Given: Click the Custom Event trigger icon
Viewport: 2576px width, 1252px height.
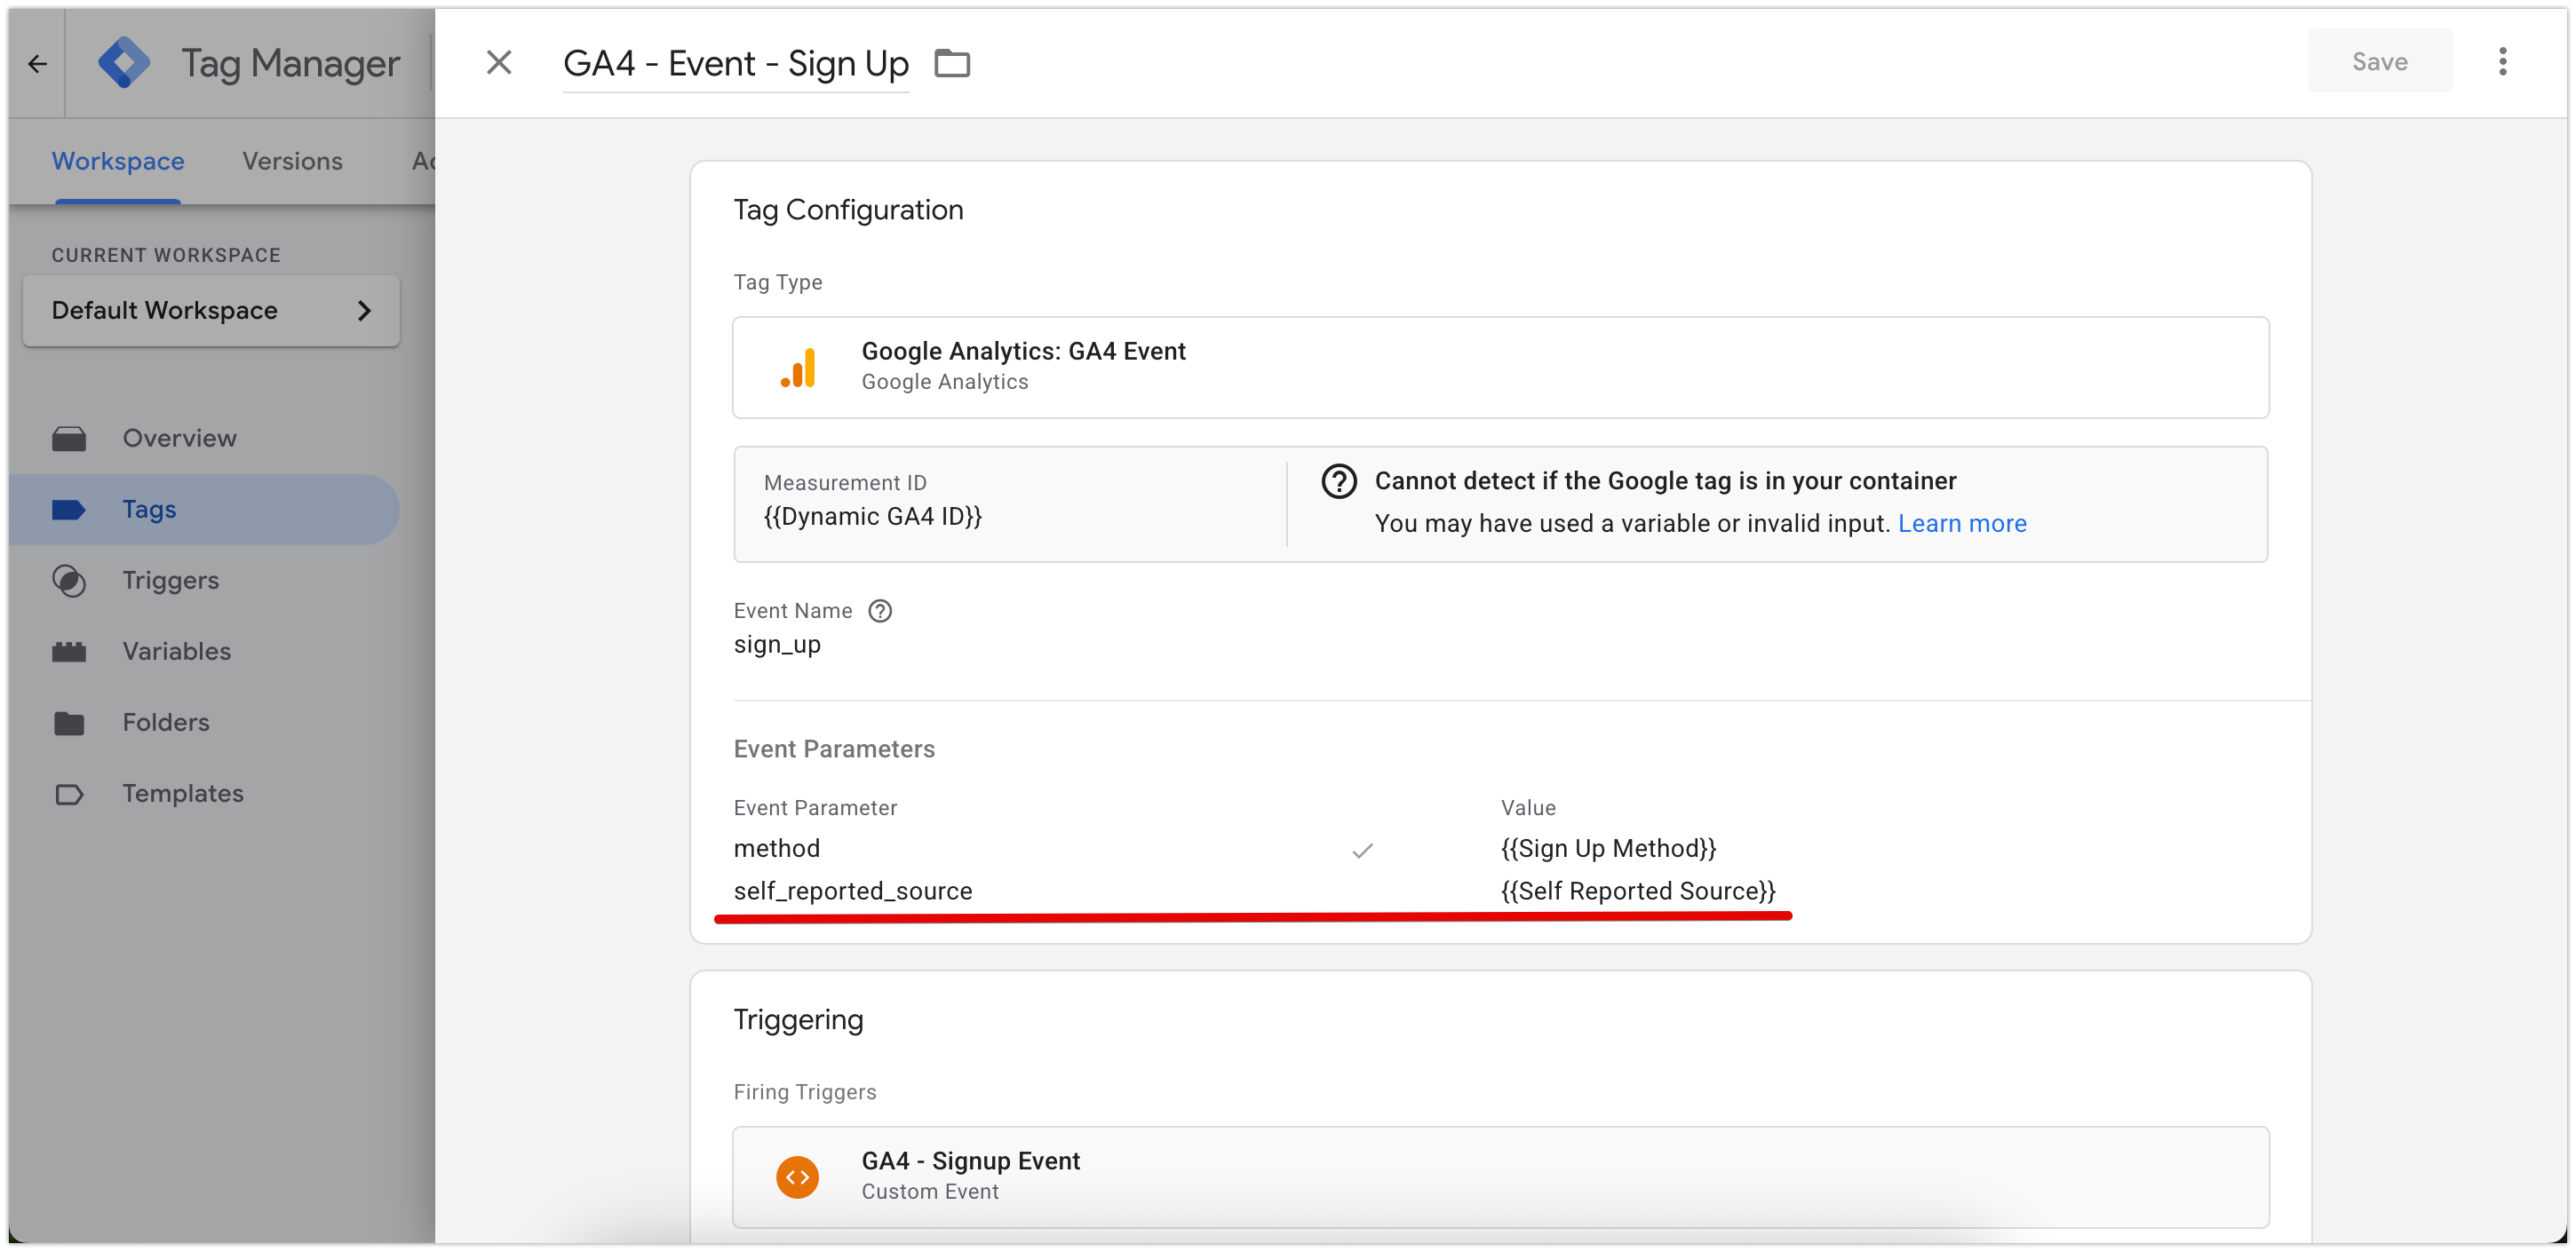Looking at the screenshot, I should pos(798,1177).
